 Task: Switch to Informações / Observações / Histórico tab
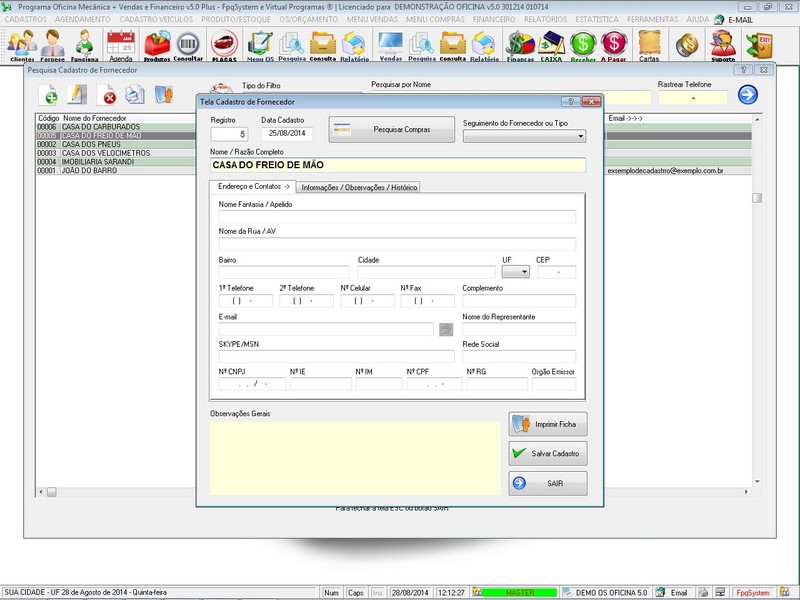click(x=359, y=187)
